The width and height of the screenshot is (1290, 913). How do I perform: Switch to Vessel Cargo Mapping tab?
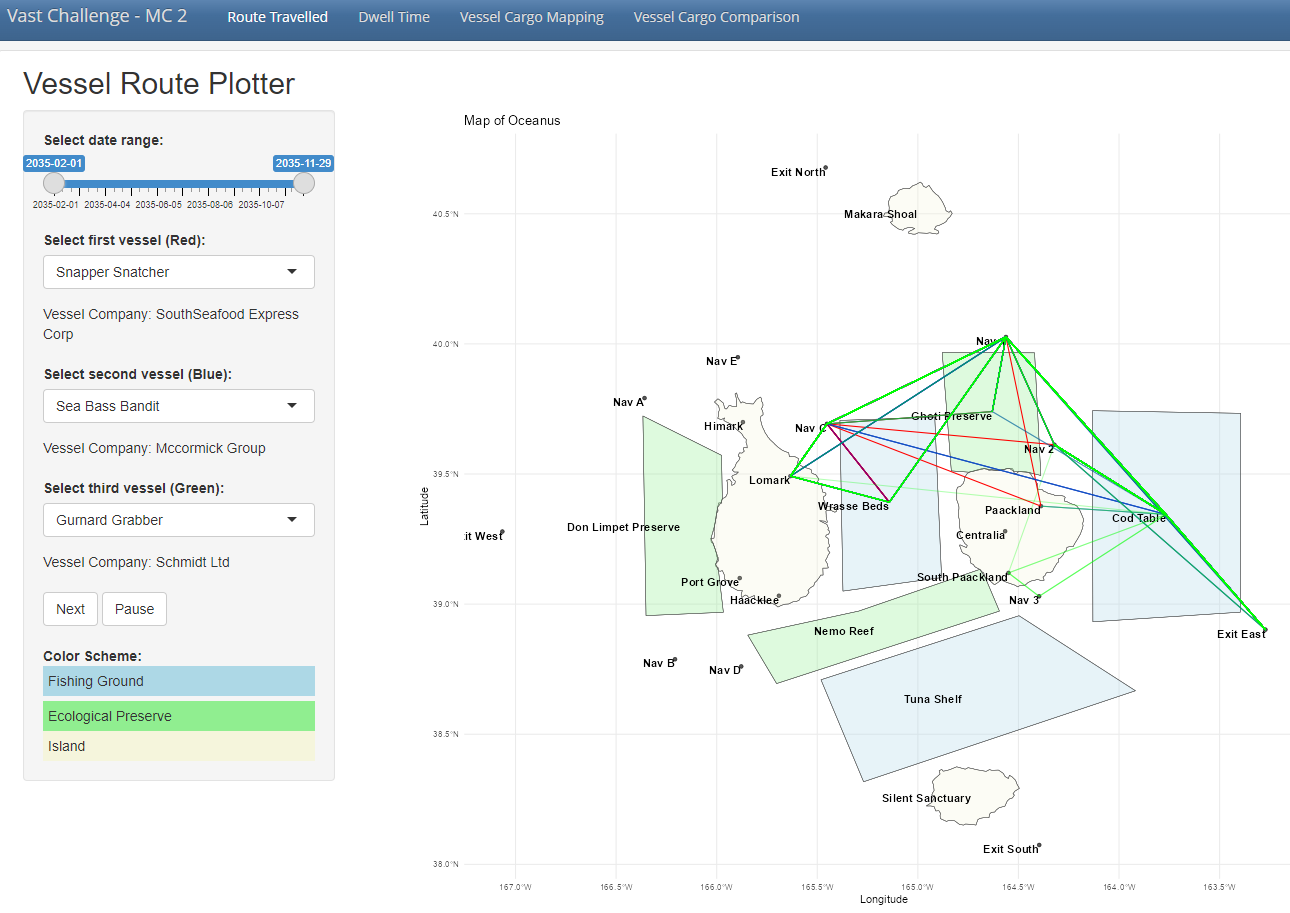coord(531,17)
